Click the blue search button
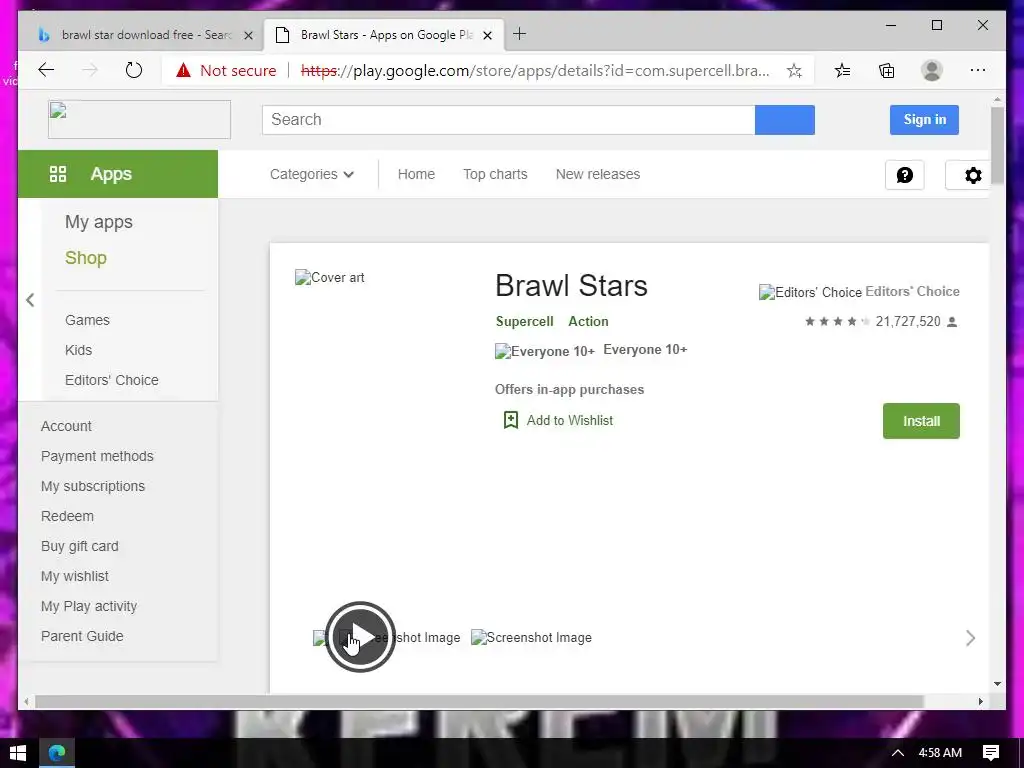The height and width of the screenshot is (768, 1024). [x=784, y=120]
